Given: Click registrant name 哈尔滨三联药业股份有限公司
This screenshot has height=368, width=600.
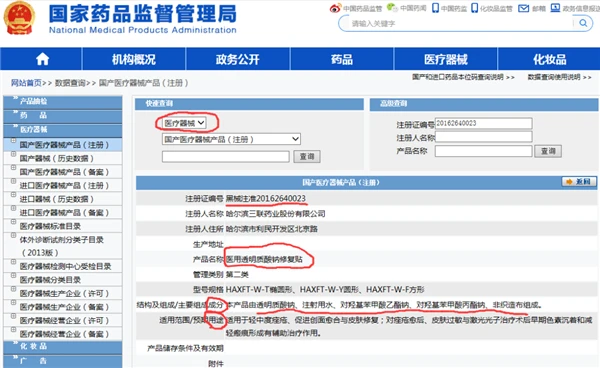Looking at the screenshot, I should pyautogui.click(x=276, y=213).
